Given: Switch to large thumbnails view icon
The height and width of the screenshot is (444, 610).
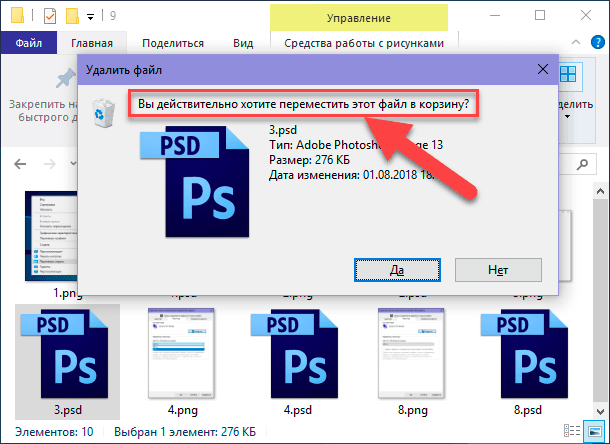Looking at the screenshot, I should (595, 432).
